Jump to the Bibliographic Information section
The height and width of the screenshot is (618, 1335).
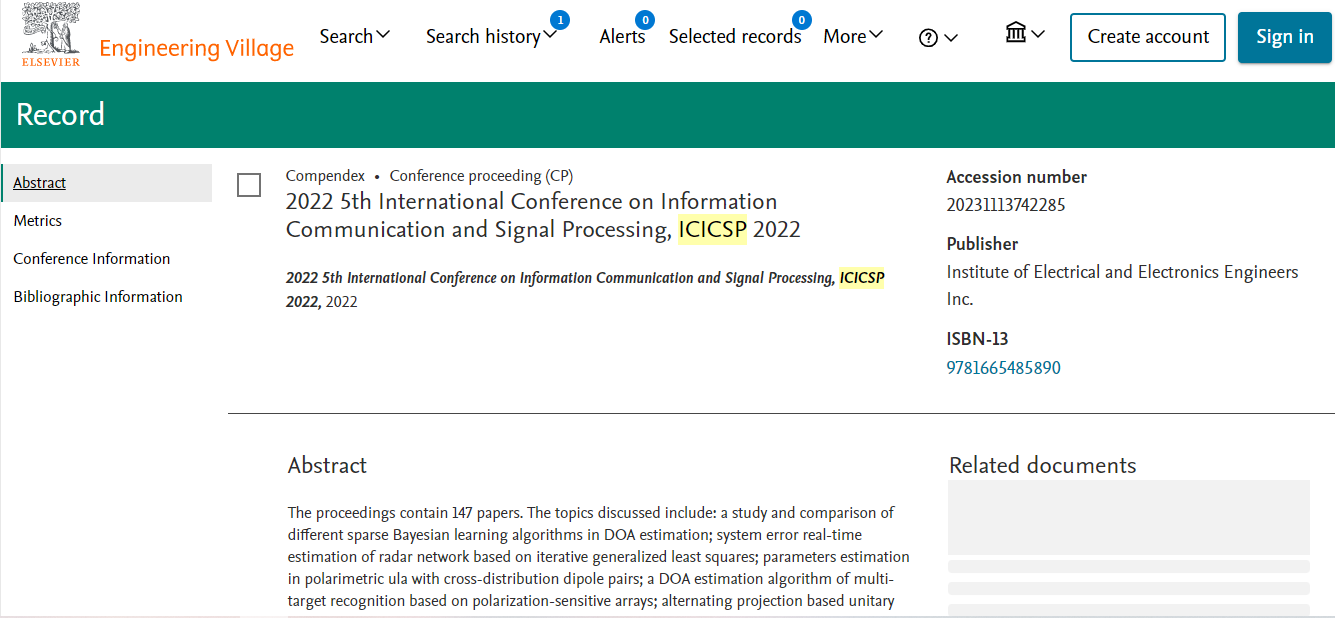pyautogui.click(x=98, y=297)
